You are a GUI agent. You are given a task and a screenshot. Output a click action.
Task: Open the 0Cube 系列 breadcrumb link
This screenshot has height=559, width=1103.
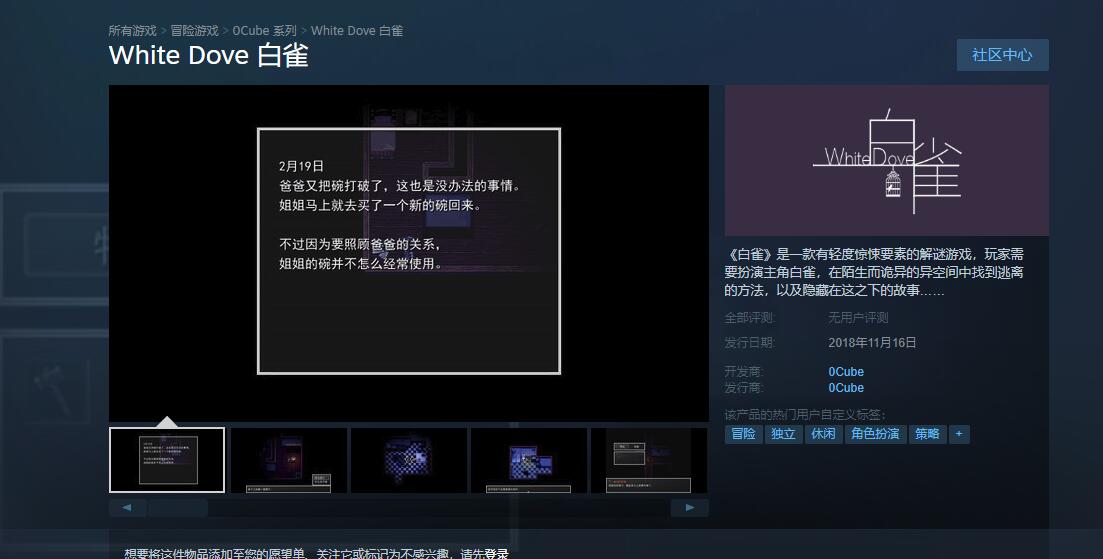pos(264,31)
